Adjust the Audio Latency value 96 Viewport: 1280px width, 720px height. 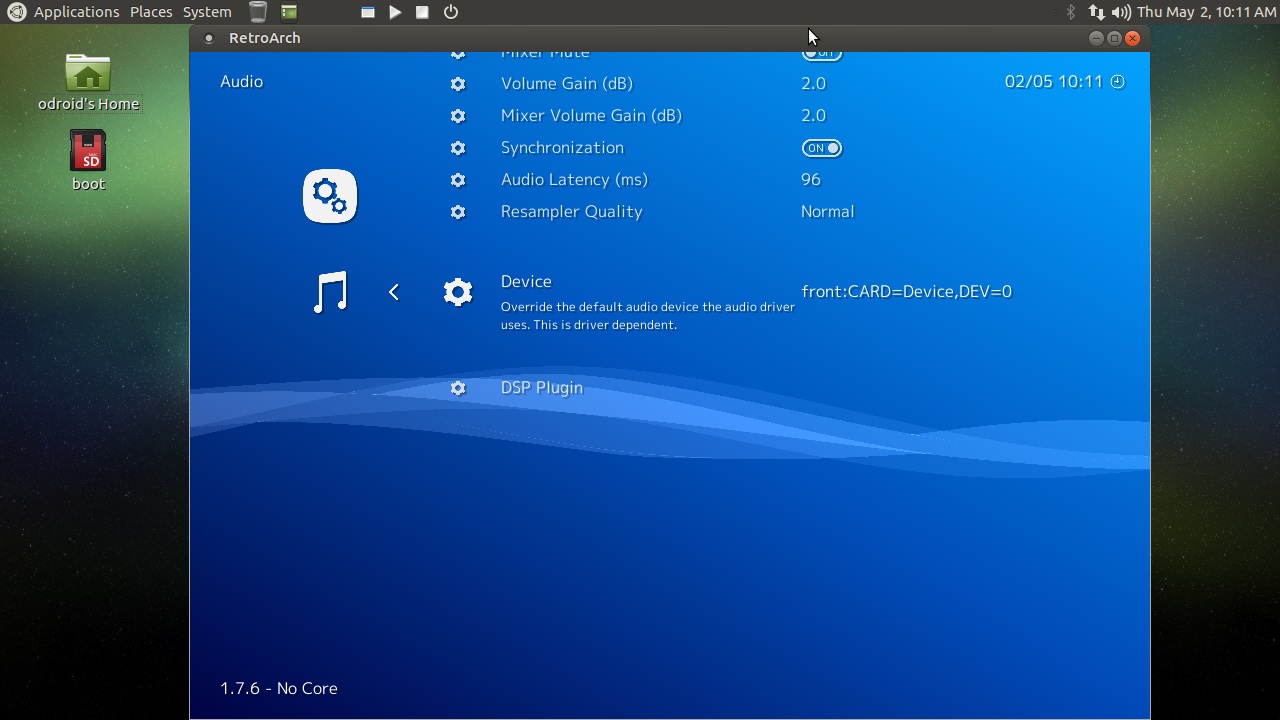[810, 180]
